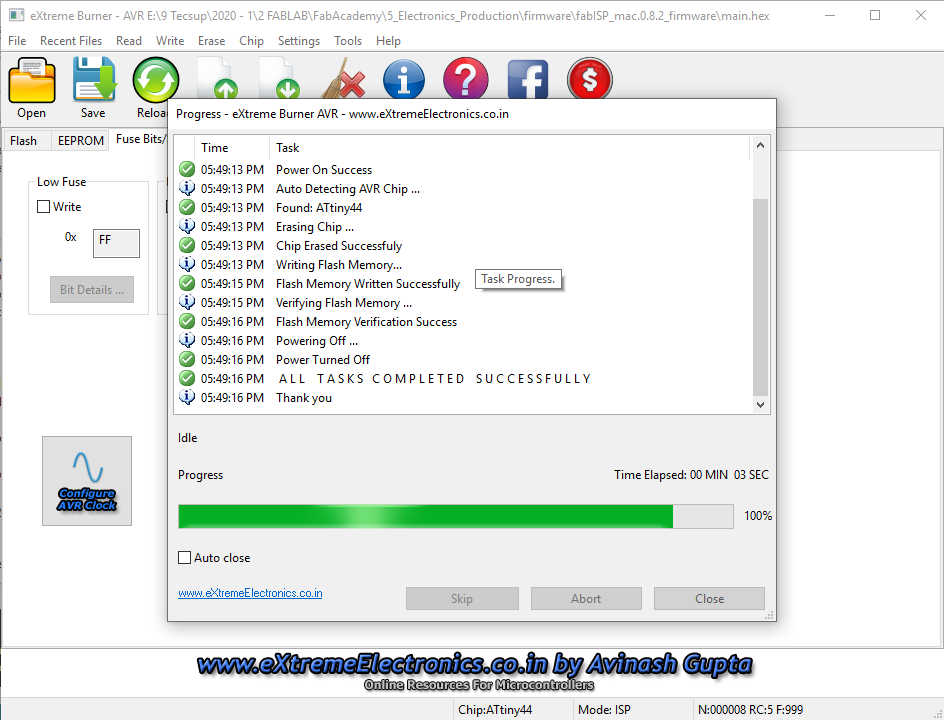
Task: Click the info icon beside Writing Flash Memory
Action: click(187, 264)
